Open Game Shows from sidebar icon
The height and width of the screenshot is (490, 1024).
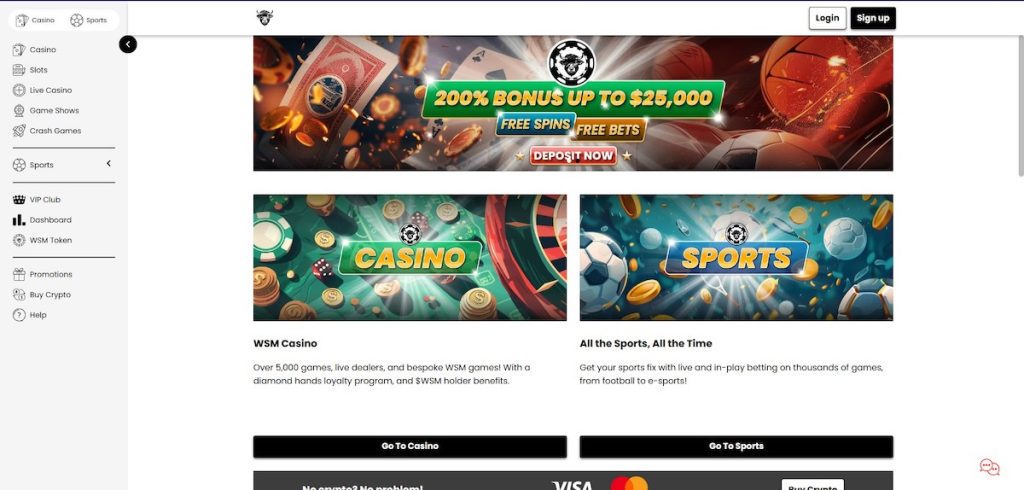click(x=19, y=110)
